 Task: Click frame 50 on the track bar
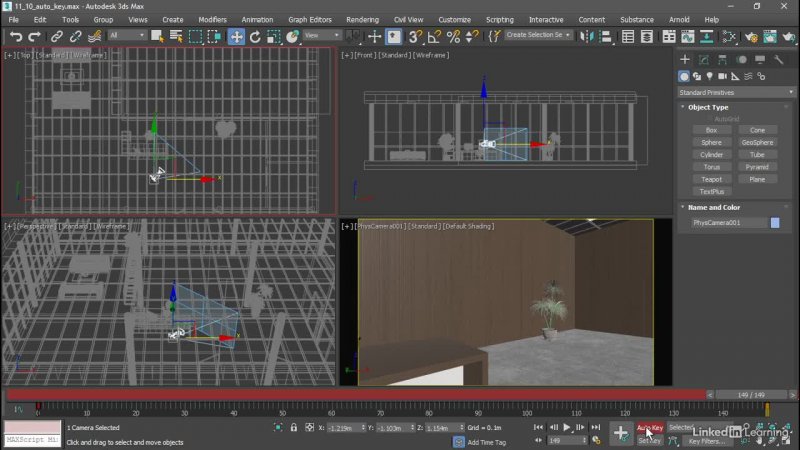(282, 409)
